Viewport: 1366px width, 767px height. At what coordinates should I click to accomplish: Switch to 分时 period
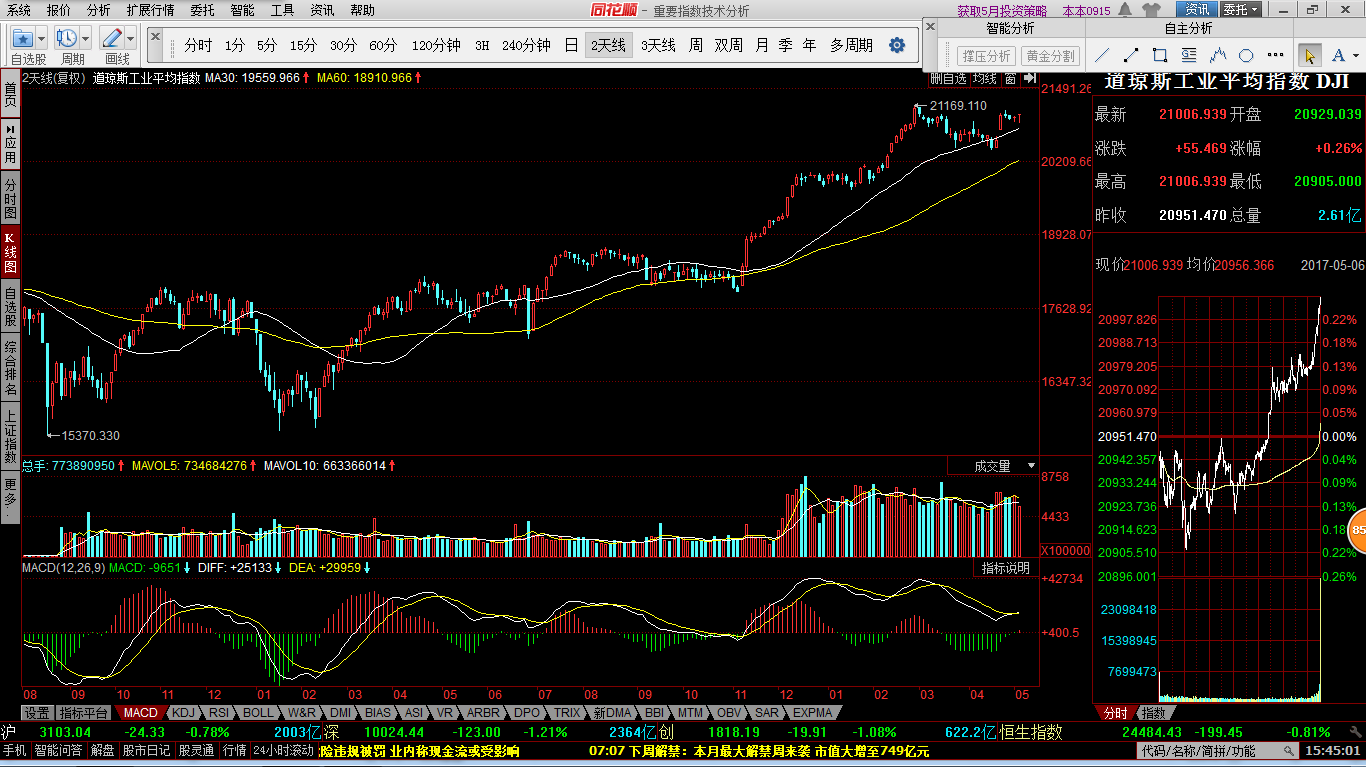(x=198, y=45)
